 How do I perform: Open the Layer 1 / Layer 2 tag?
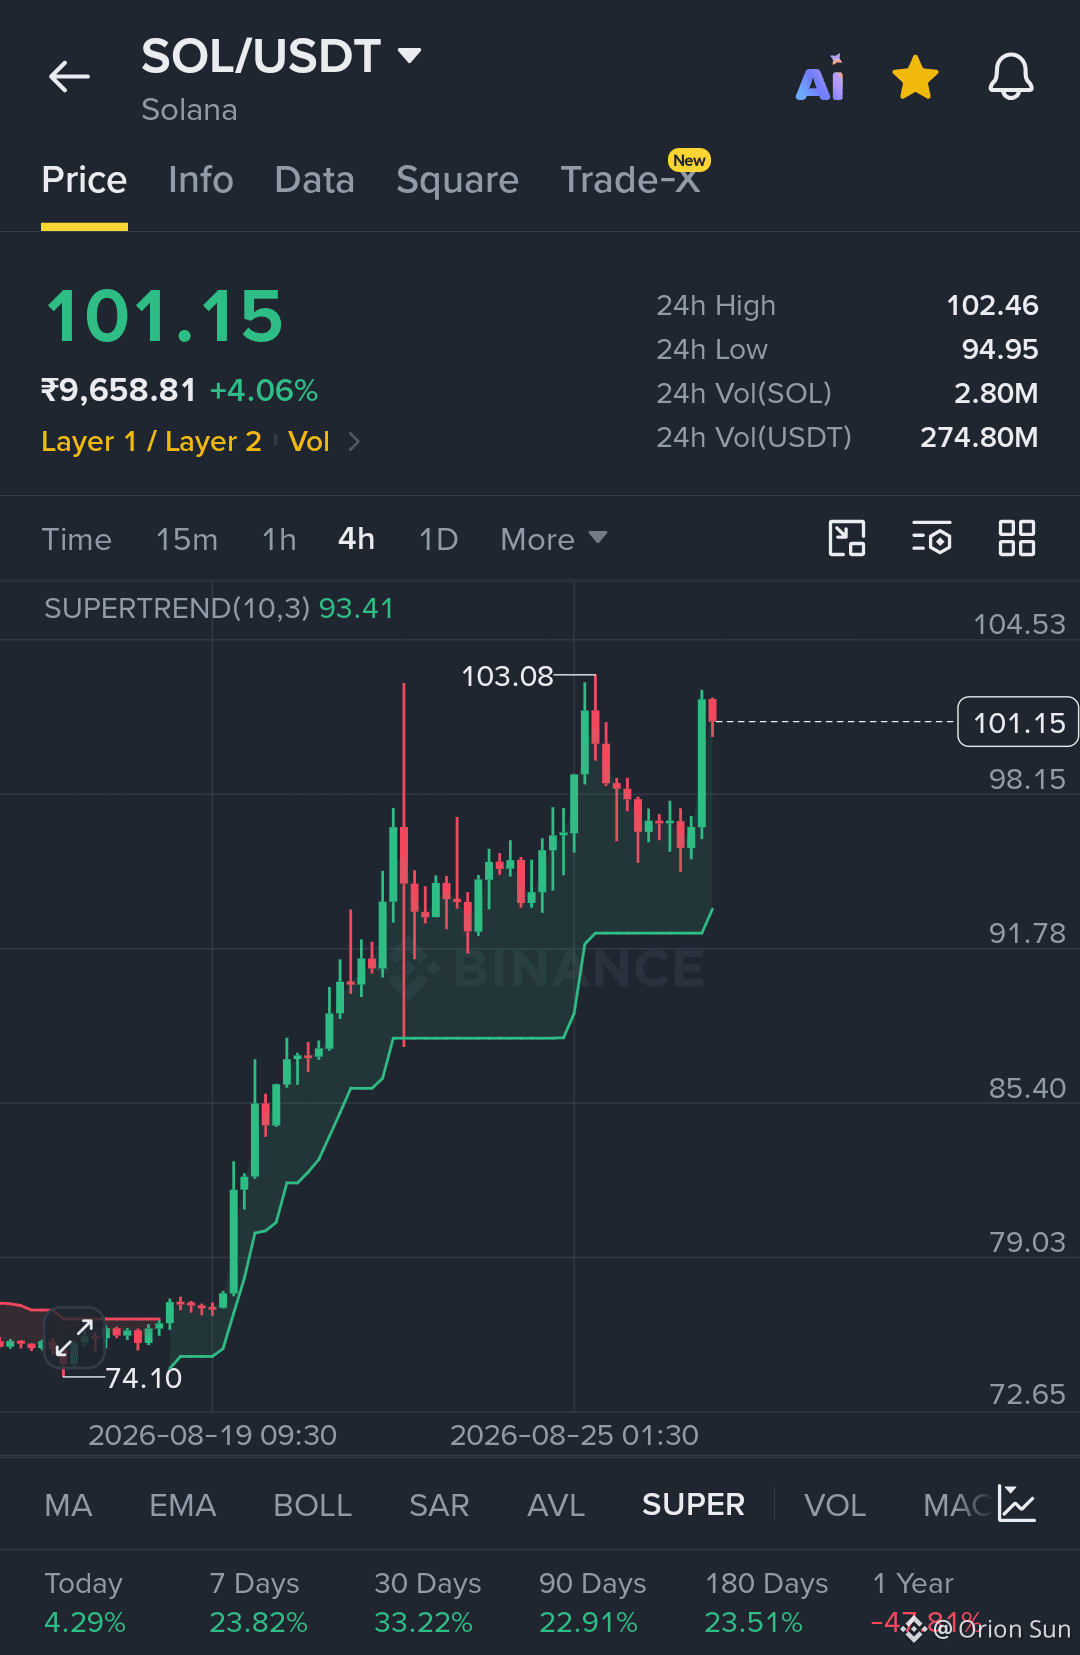point(151,441)
